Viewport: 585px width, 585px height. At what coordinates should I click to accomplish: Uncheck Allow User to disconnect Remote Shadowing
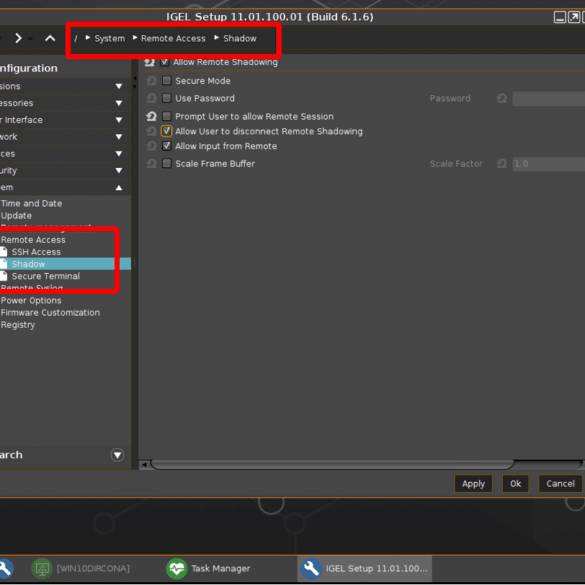(167, 131)
